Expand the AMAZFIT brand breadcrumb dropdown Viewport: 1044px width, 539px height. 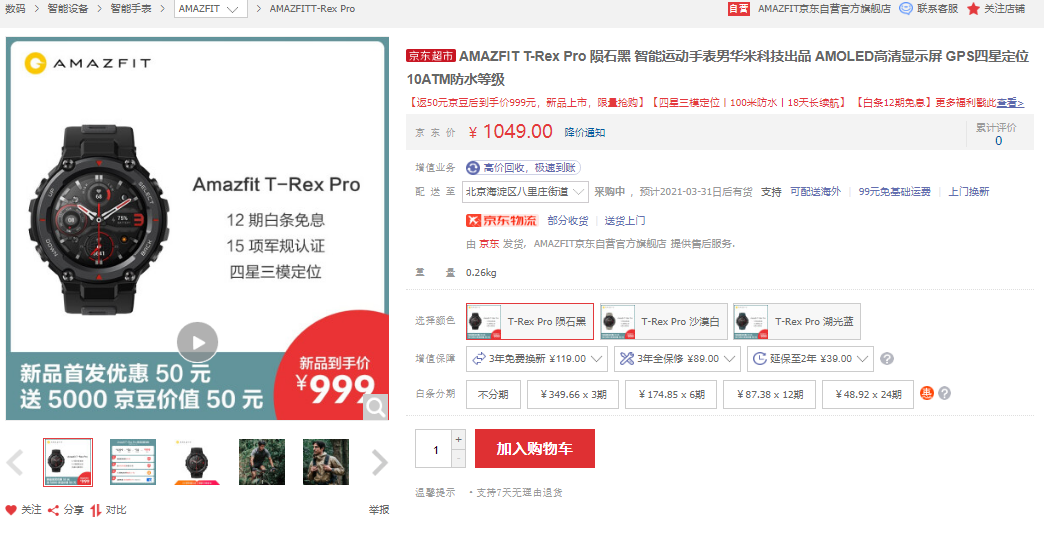tap(210, 9)
